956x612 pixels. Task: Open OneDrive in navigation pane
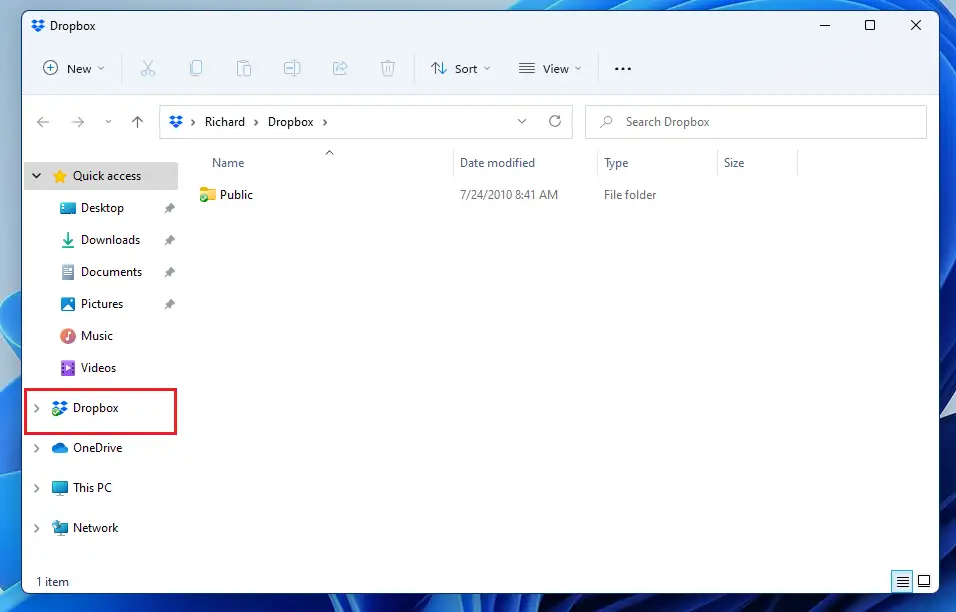tap(98, 448)
